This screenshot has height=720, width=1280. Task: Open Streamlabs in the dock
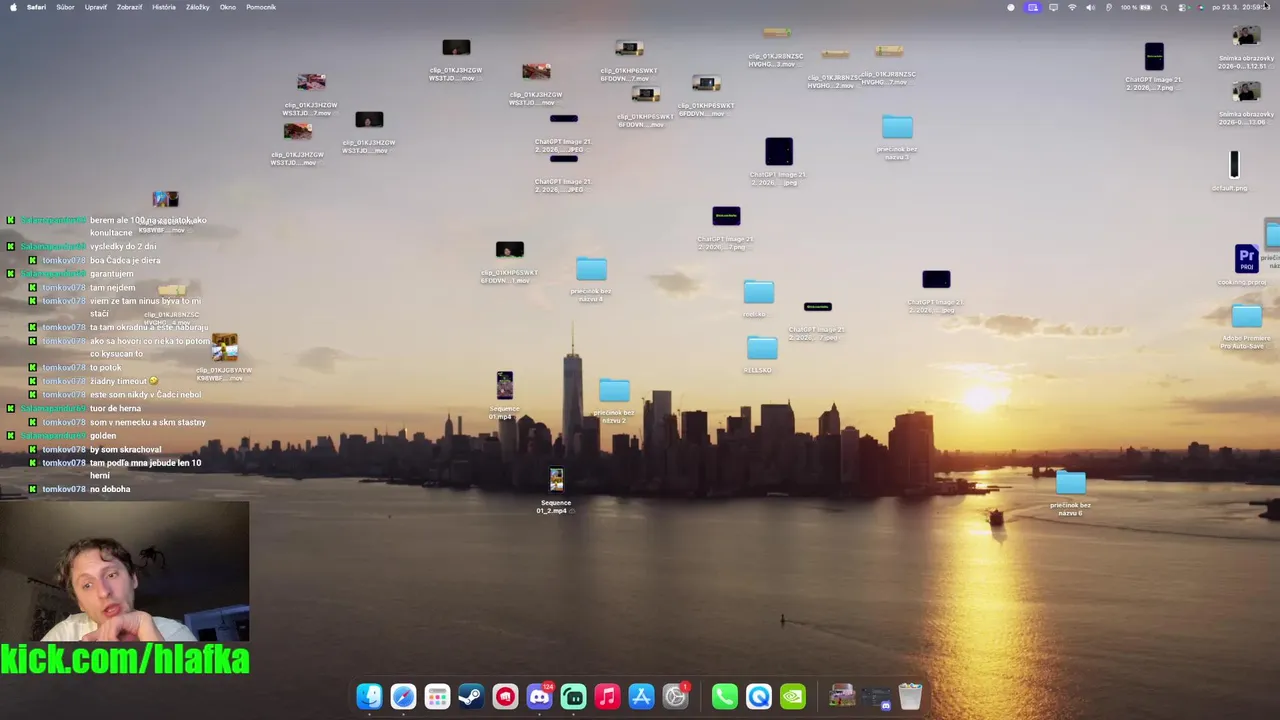(x=573, y=696)
